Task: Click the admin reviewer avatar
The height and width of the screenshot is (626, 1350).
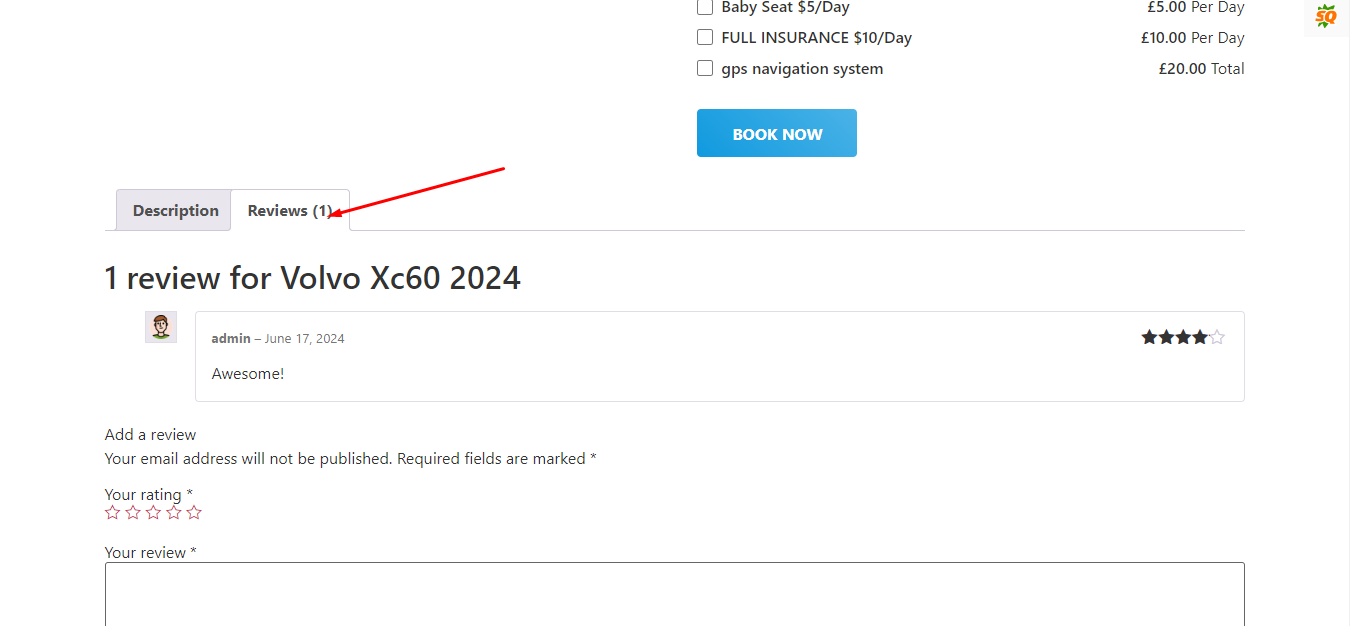Action: tap(161, 327)
